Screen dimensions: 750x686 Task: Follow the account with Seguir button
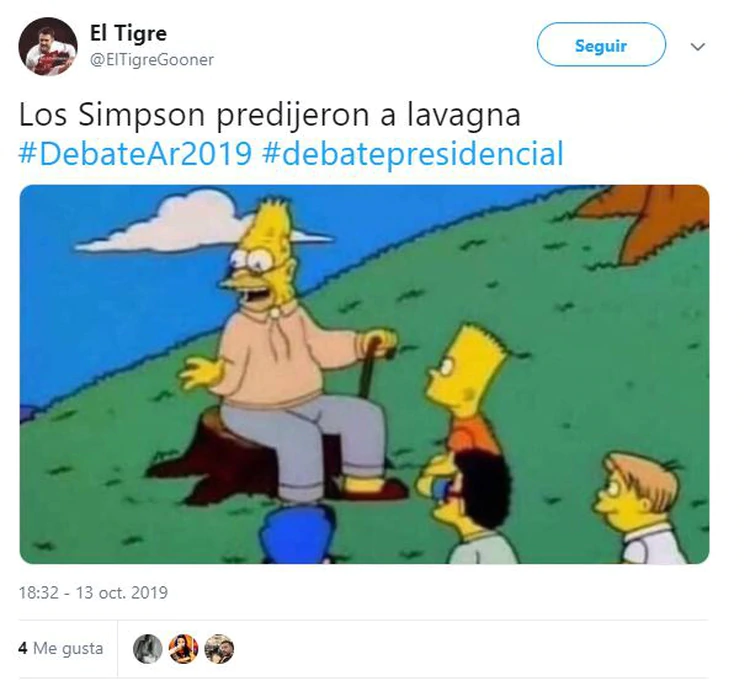tap(601, 44)
